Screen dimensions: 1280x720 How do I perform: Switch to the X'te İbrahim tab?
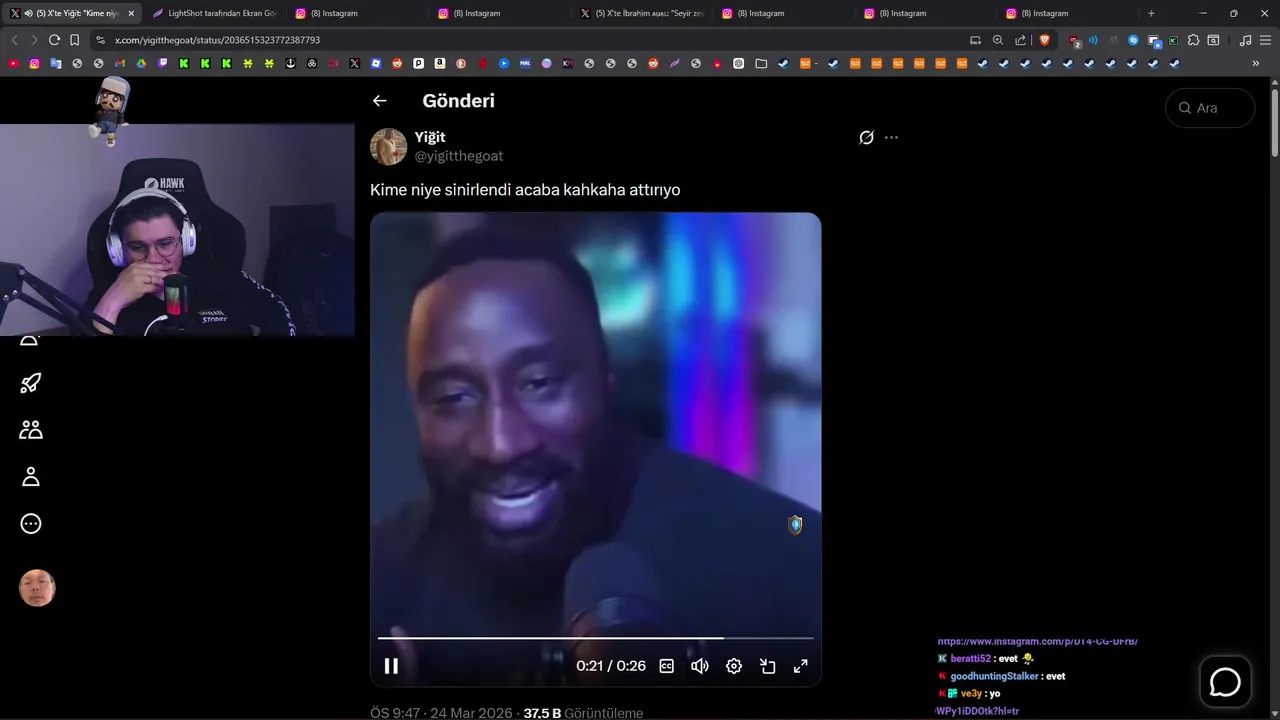point(642,13)
